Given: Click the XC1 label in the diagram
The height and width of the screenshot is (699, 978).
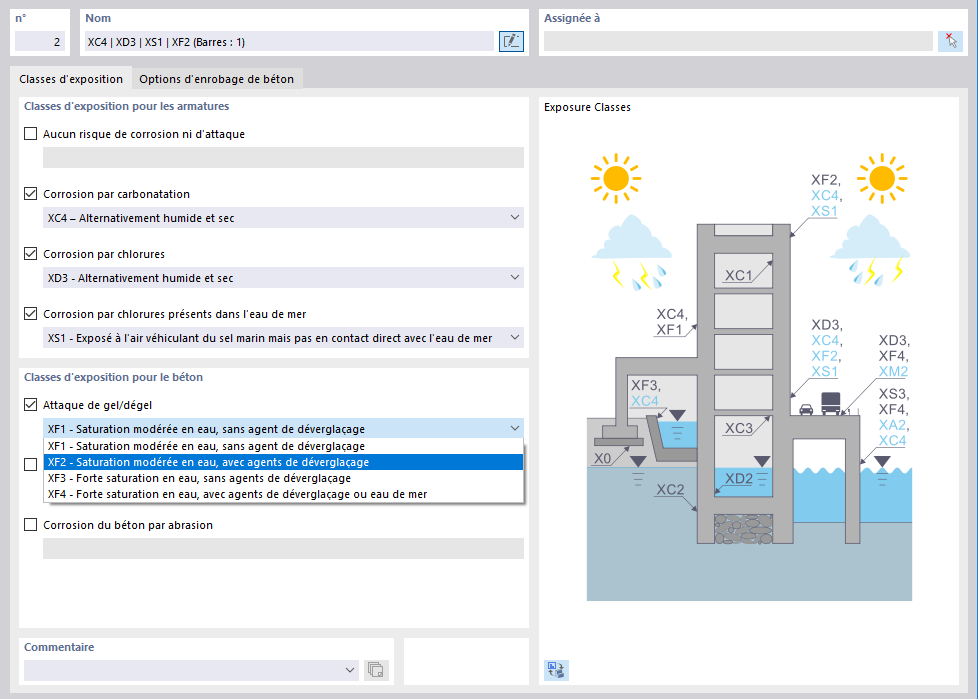Looking at the screenshot, I should [x=738, y=276].
